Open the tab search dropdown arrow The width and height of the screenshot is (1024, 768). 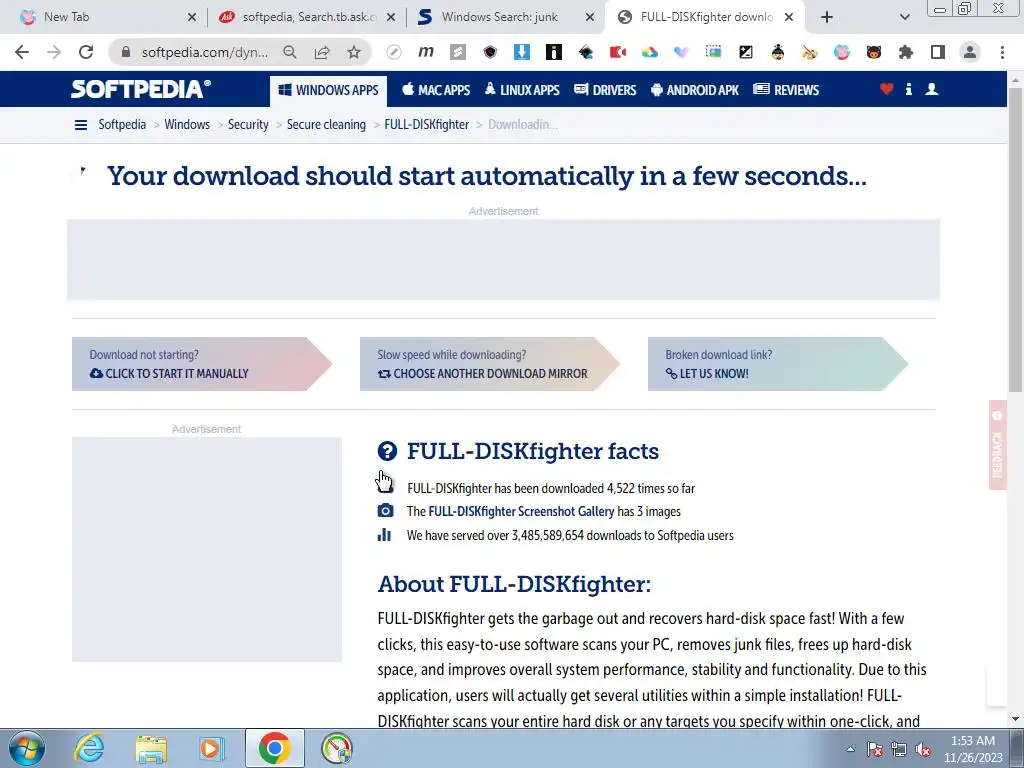point(904,17)
